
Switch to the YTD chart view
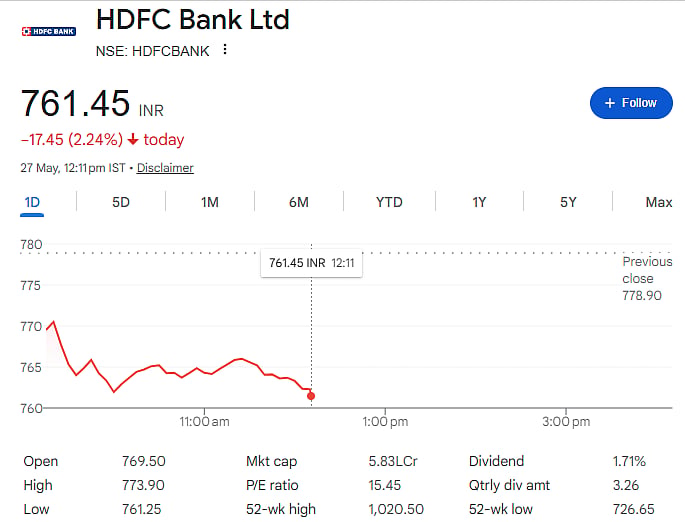point(389,202)
